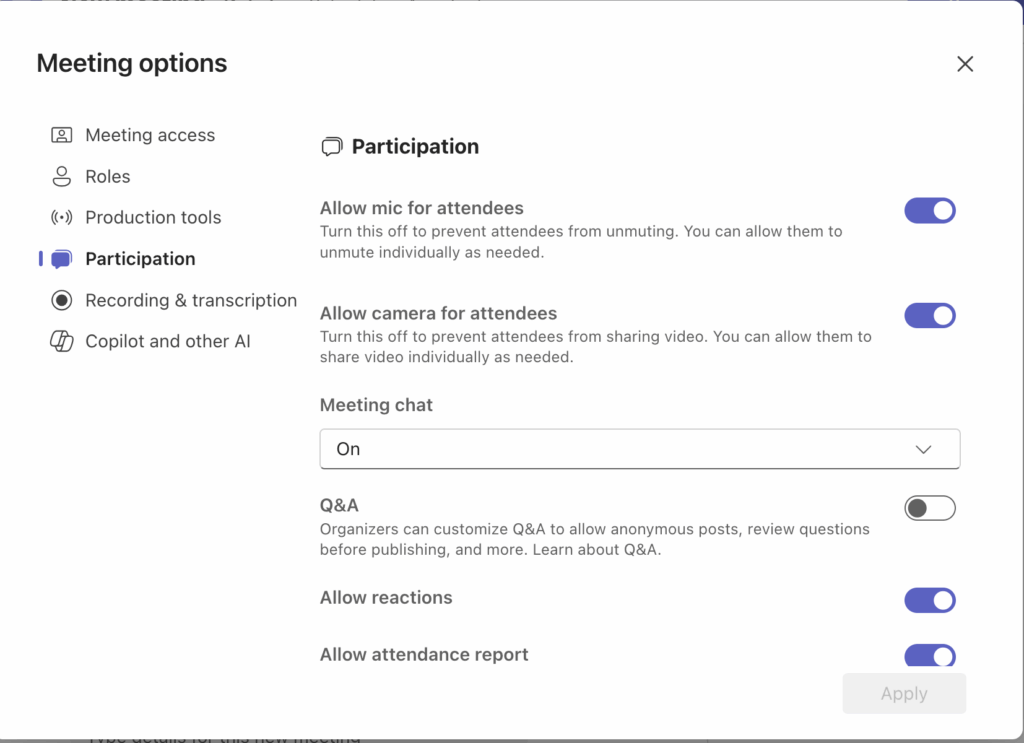
Task: Click the Recording & transcription record icon
Action: click(x=62, y=300)
